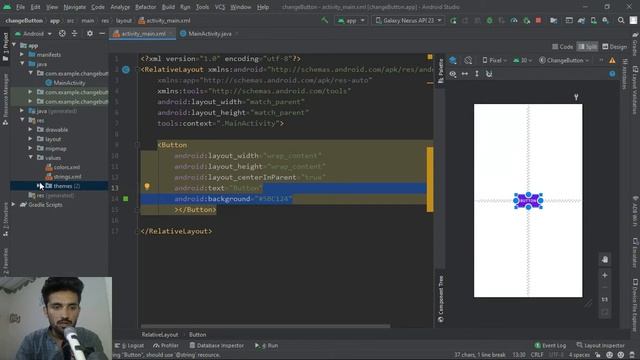Run the app with green play icon
The width and height of the screenshot is (640, 360).
coord(453,20)
